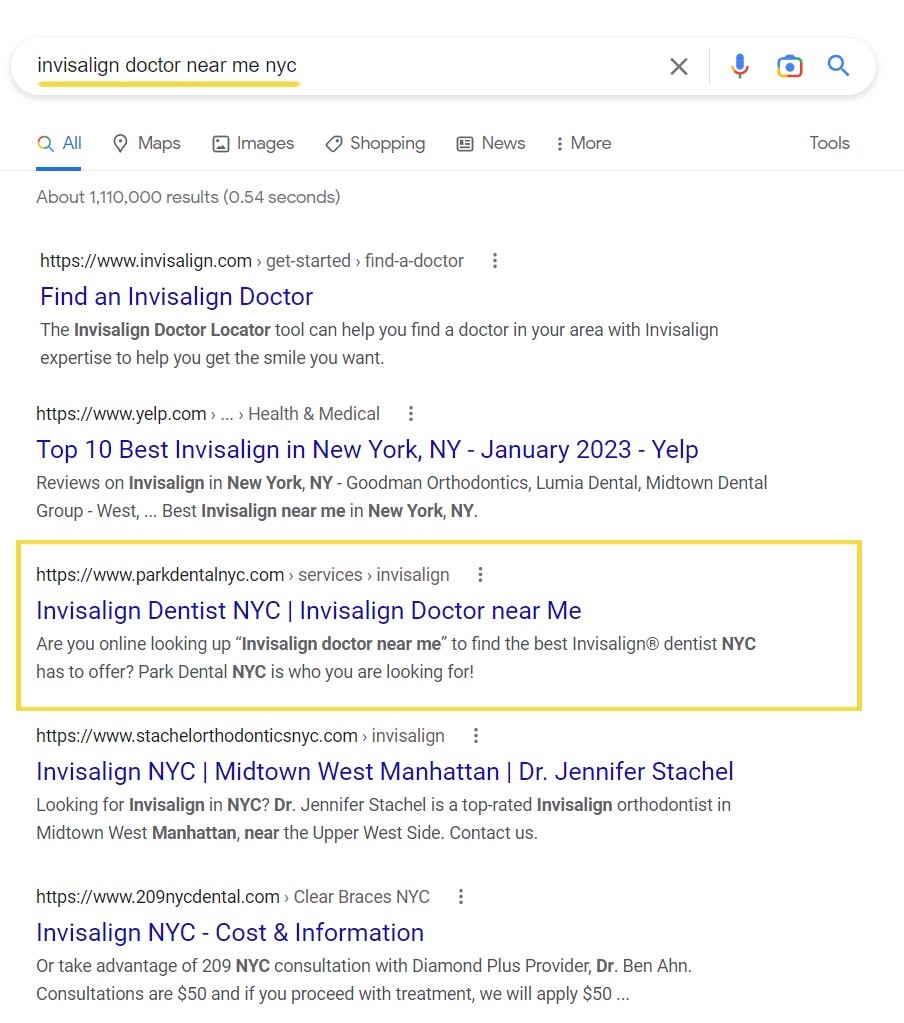The height and width of the screenshot is (1023, 904).
Task: Switch to the Images tab
Action: (253, 143)
